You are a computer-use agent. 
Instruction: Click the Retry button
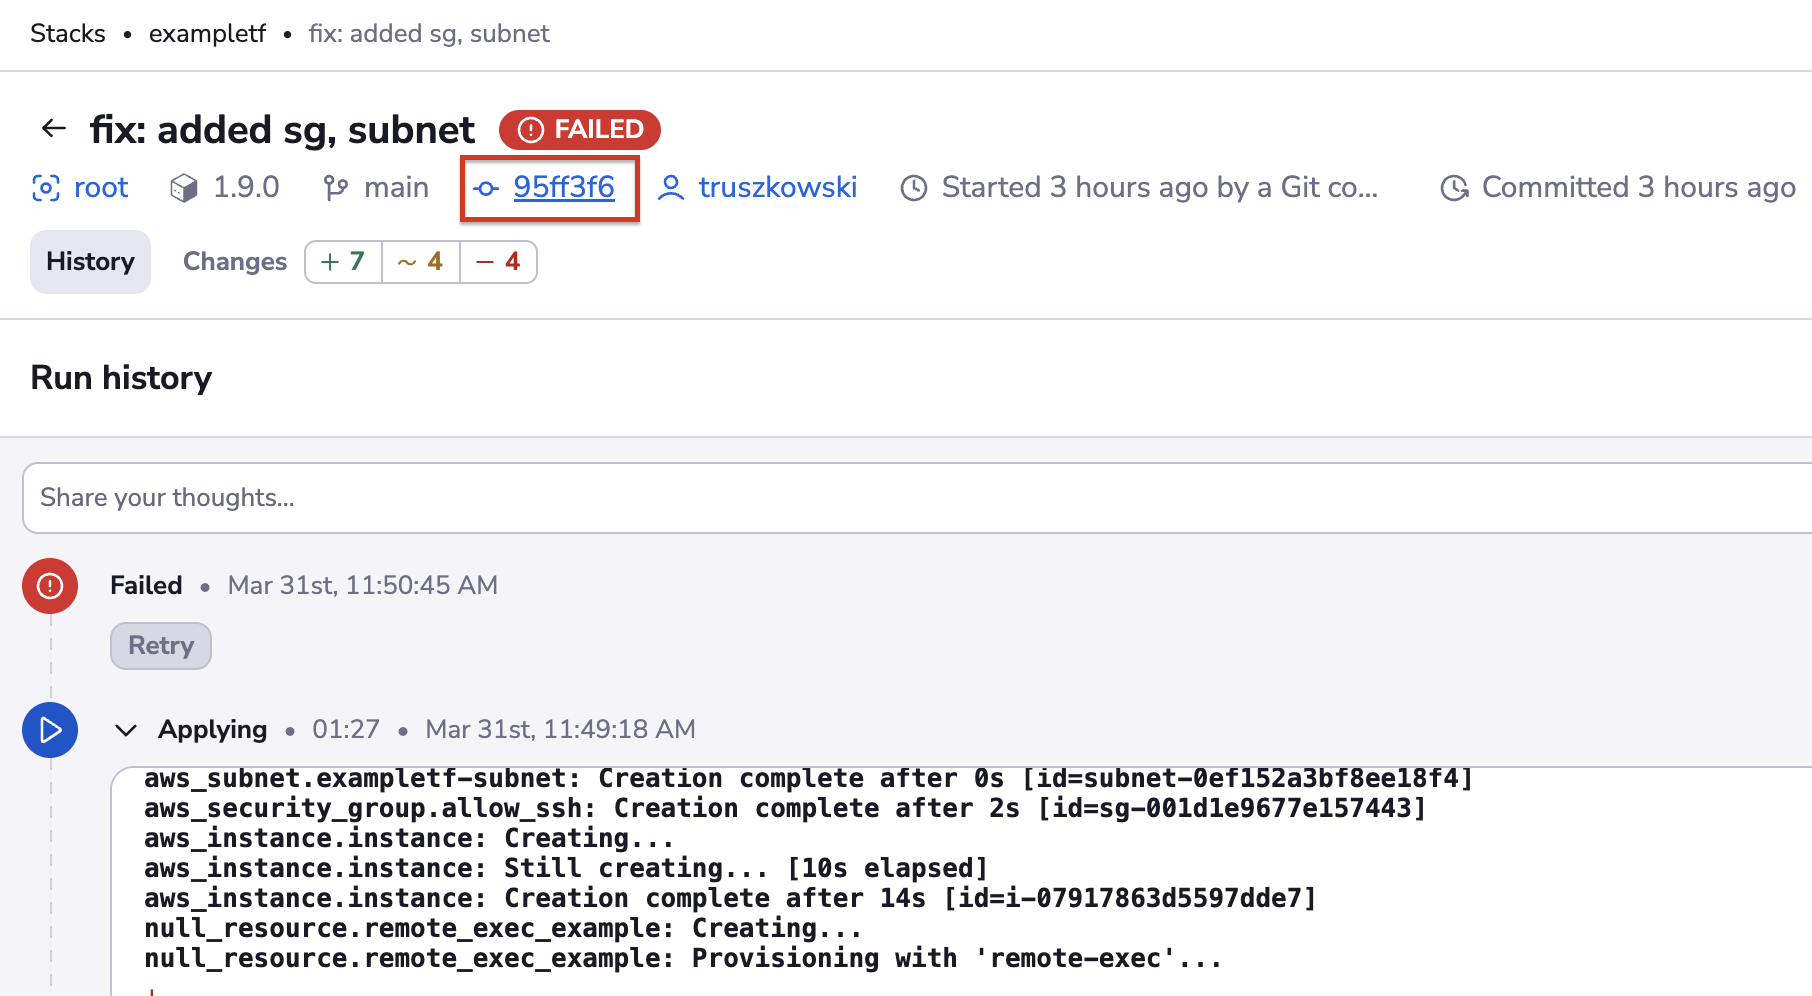(160, 645)
